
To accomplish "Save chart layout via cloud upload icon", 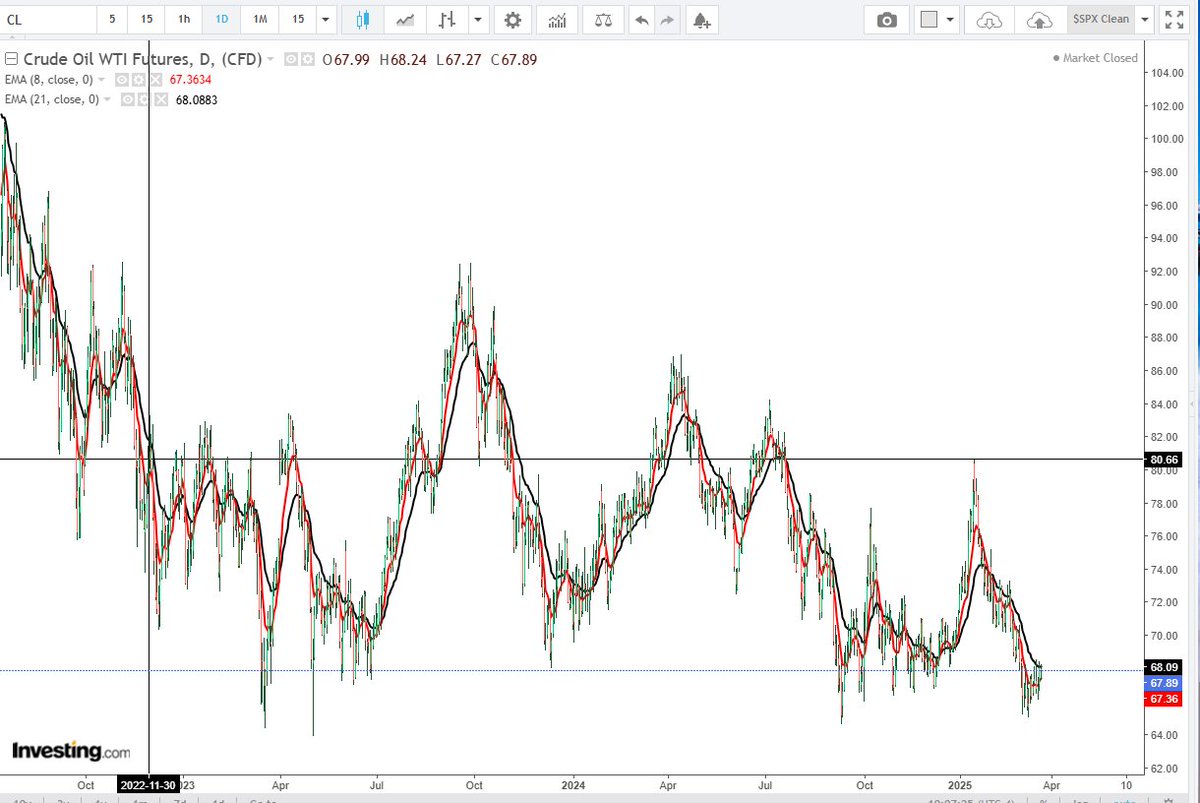I will (1040, 19).
